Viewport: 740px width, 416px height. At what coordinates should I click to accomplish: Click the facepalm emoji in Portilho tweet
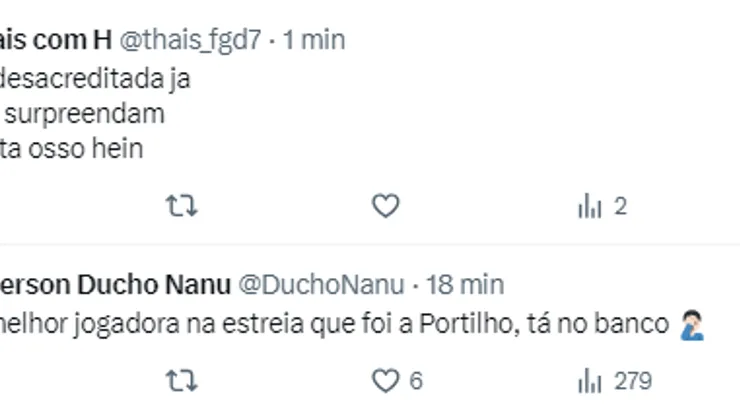tap(692, 325)
